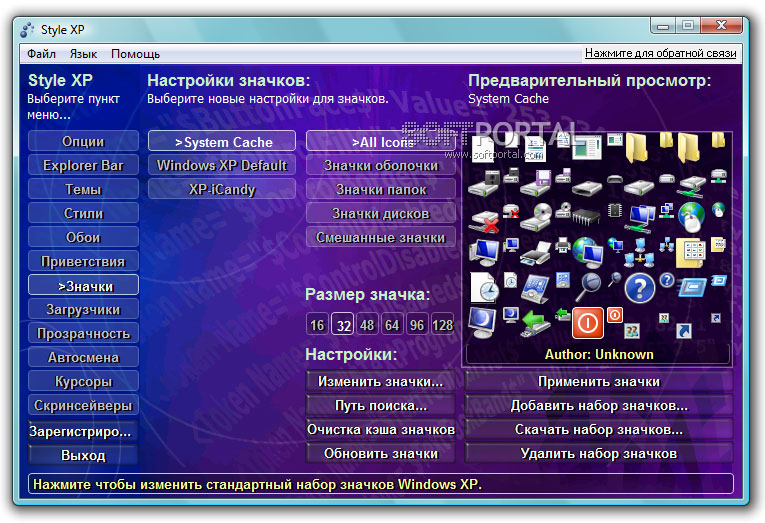Go to the Прозрачность section

pos(83,333)
